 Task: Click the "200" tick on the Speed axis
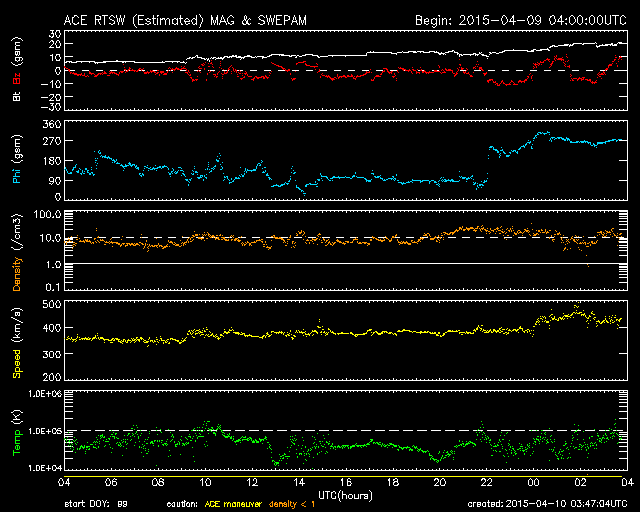[52, 376]
